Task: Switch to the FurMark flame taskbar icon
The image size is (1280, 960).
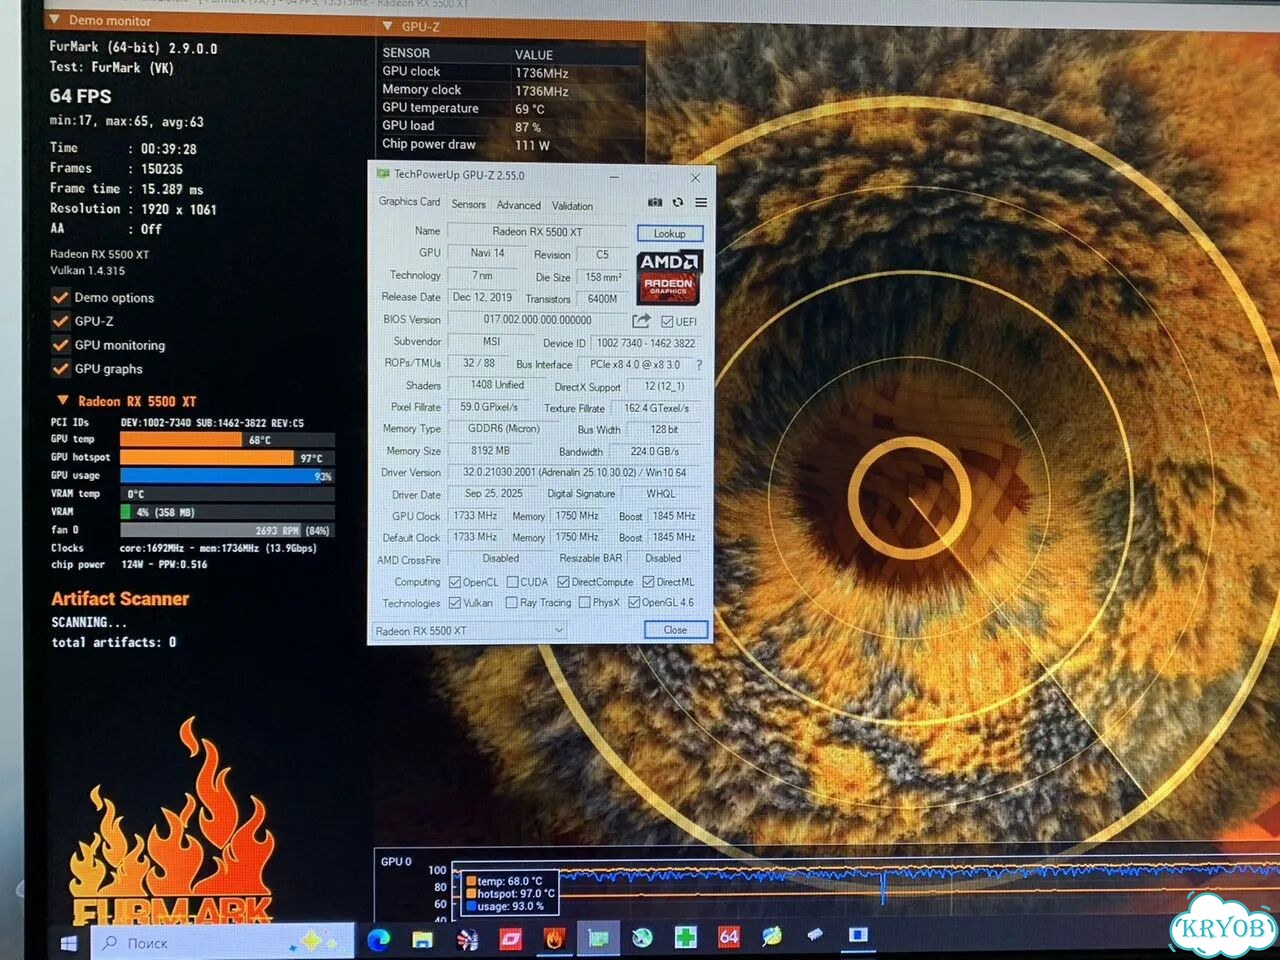Action: (555, 939)
